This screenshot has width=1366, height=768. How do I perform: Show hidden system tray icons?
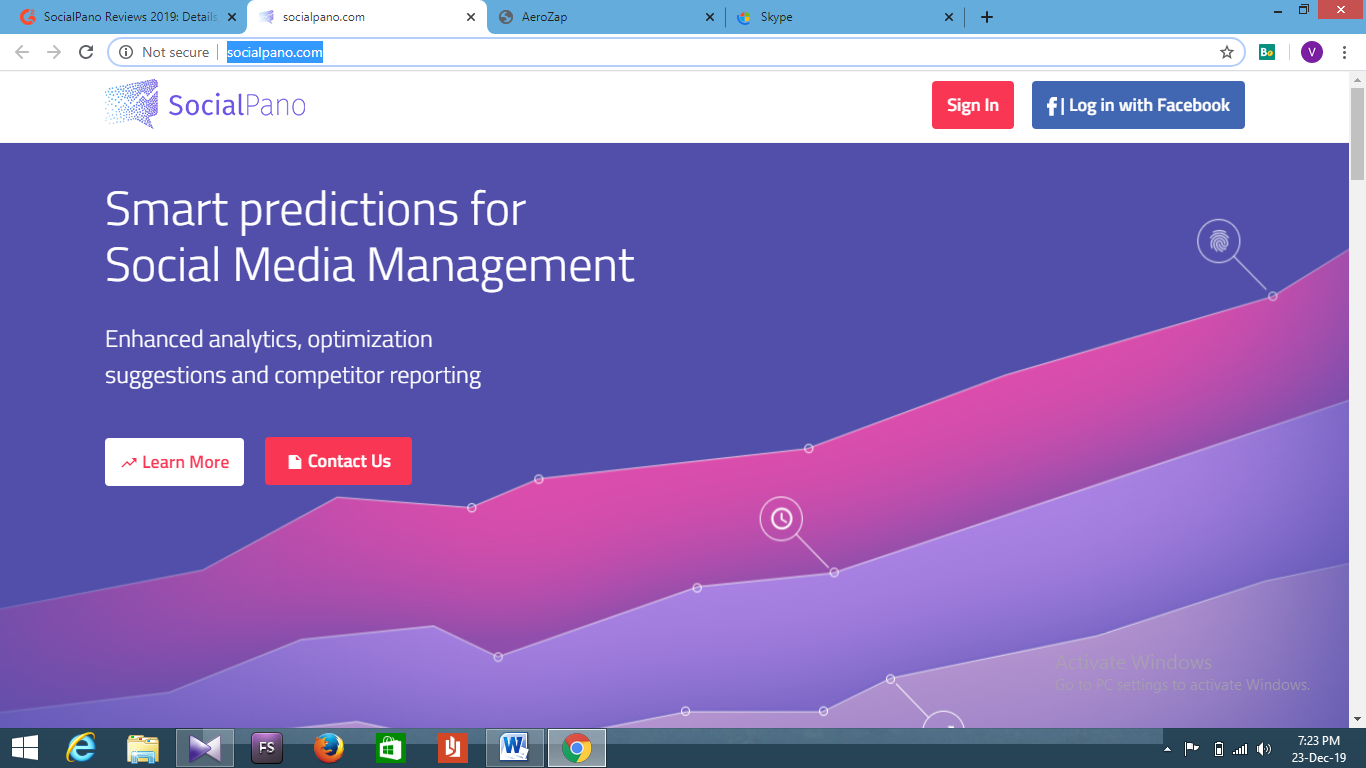[x=1168, y=749]
